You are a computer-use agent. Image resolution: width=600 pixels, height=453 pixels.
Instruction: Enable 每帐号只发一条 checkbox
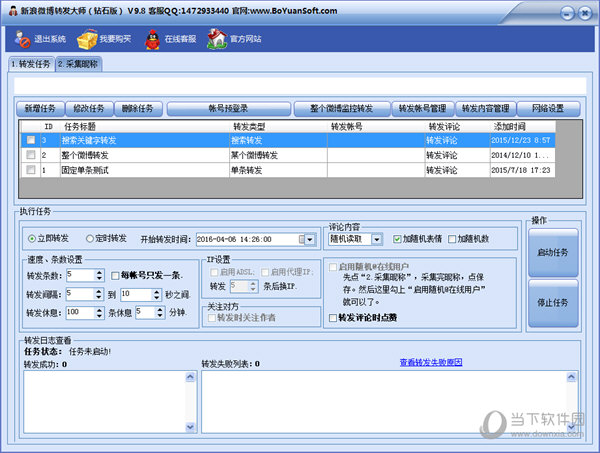tap(115, 275)
